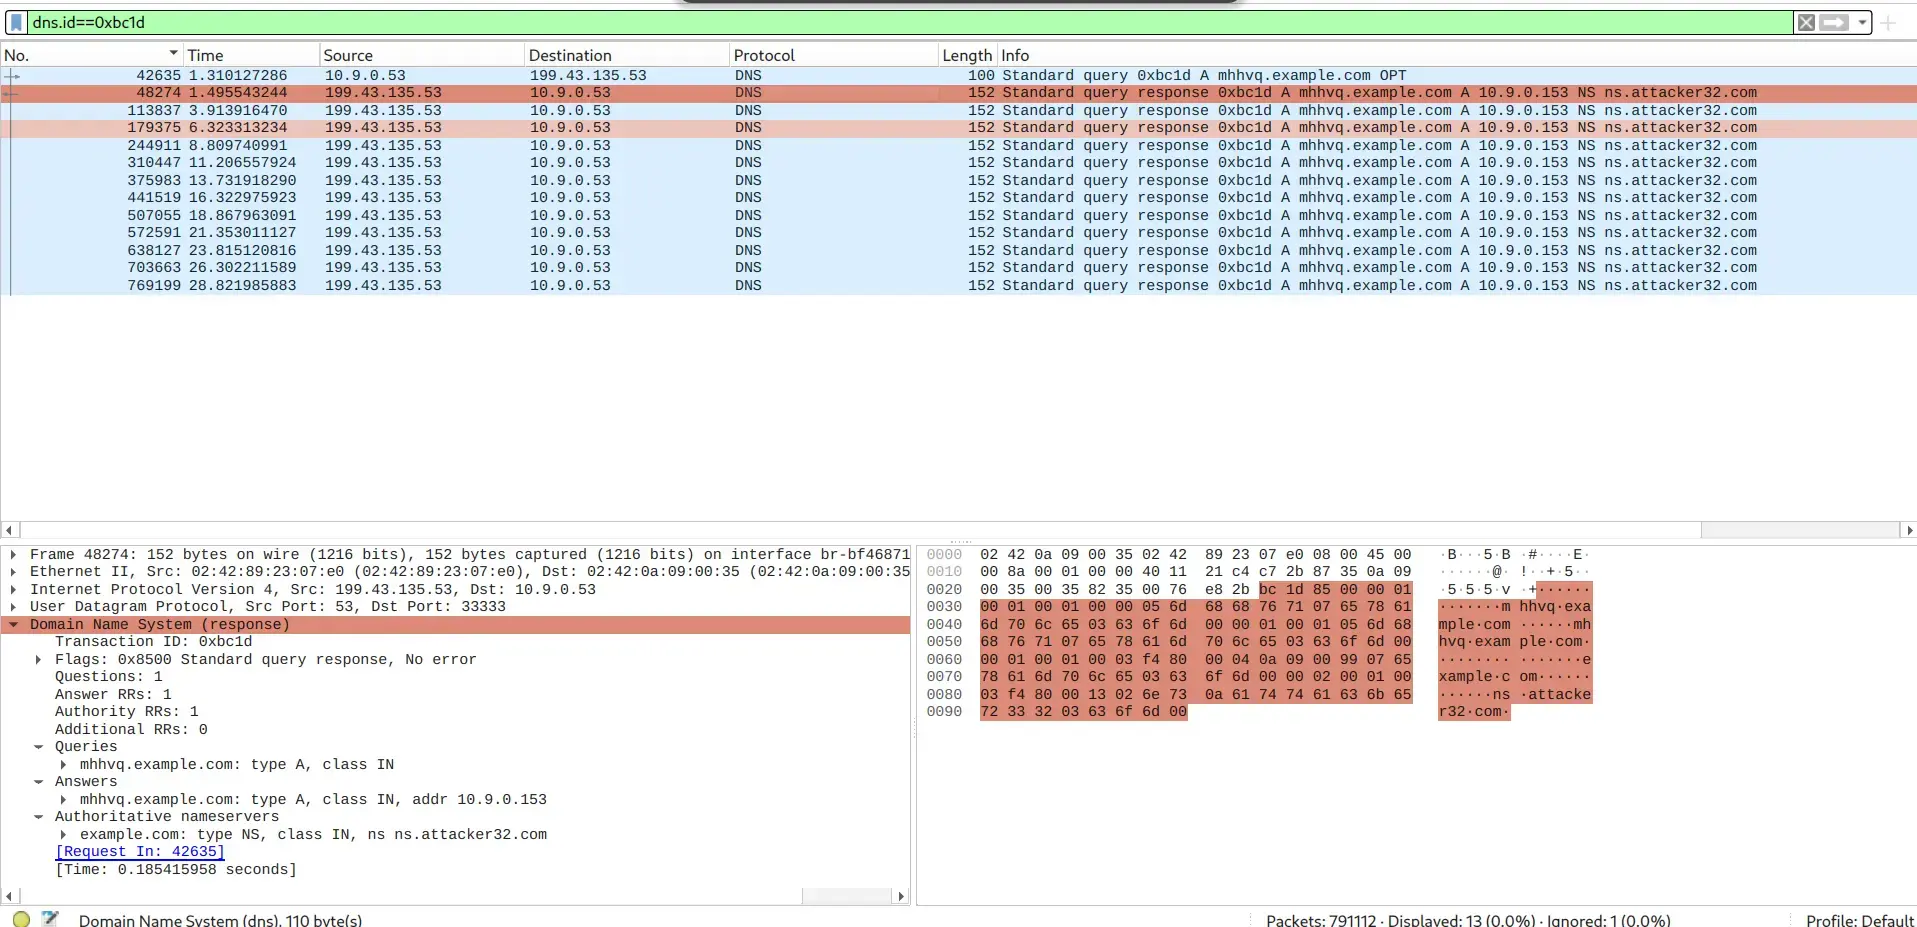Select the Questions: 1 field

[108, 677]
